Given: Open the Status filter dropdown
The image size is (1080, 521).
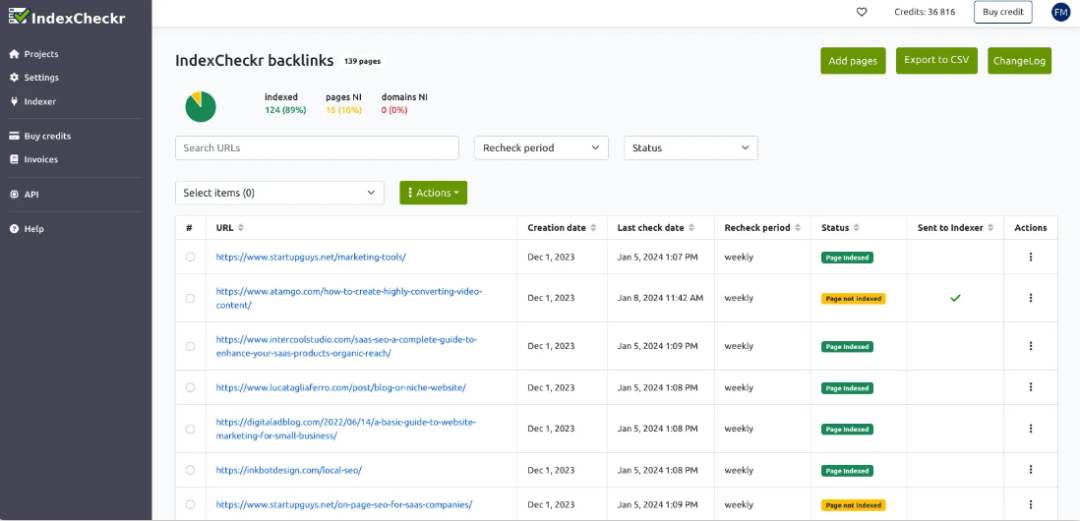Looking at the screenshot, I should pos(690,148).
